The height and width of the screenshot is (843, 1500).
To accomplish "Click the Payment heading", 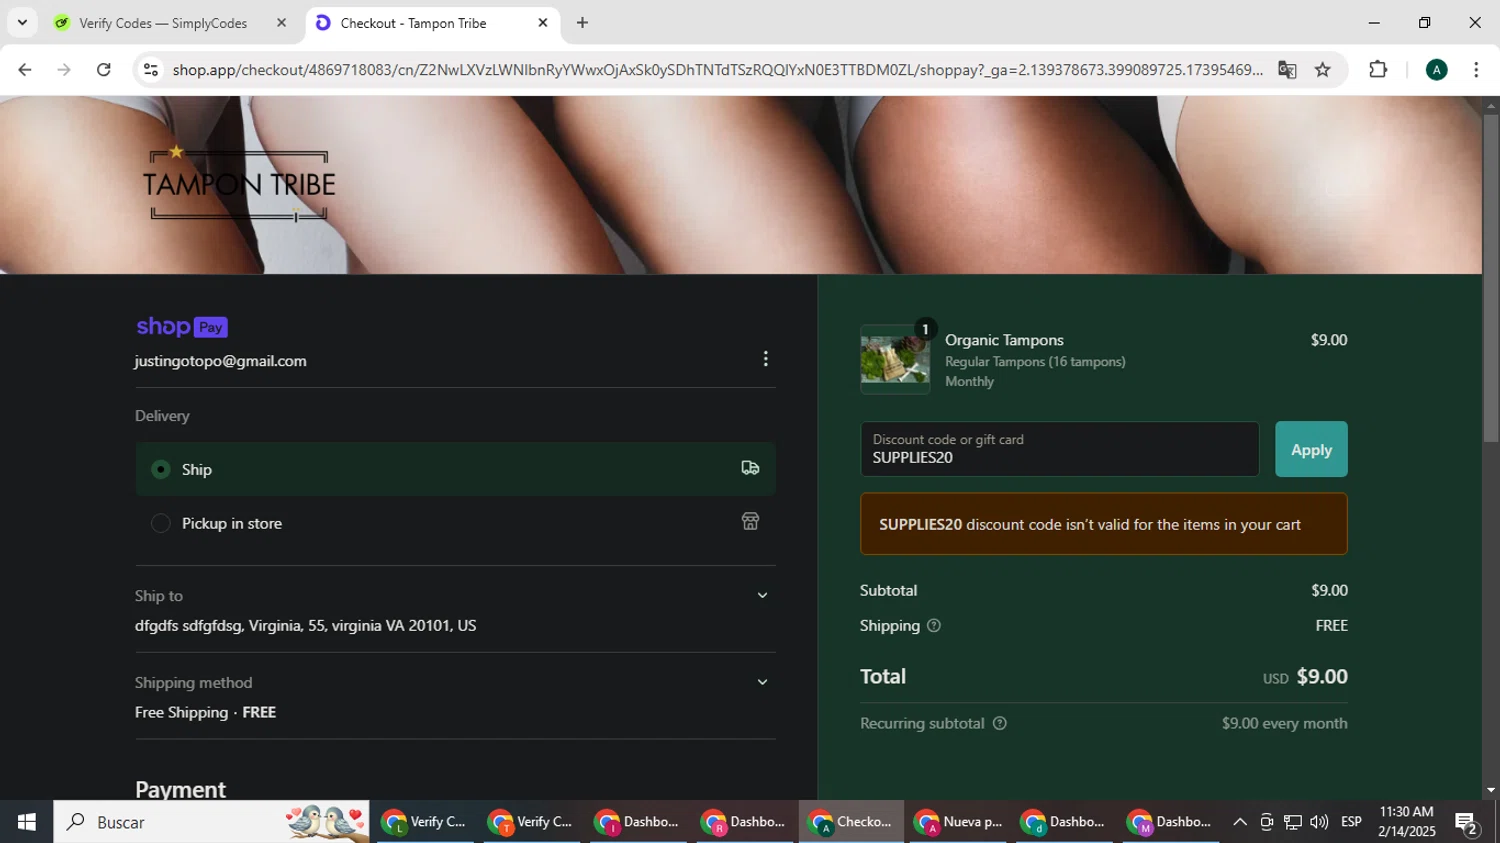I will click(180, 789).
